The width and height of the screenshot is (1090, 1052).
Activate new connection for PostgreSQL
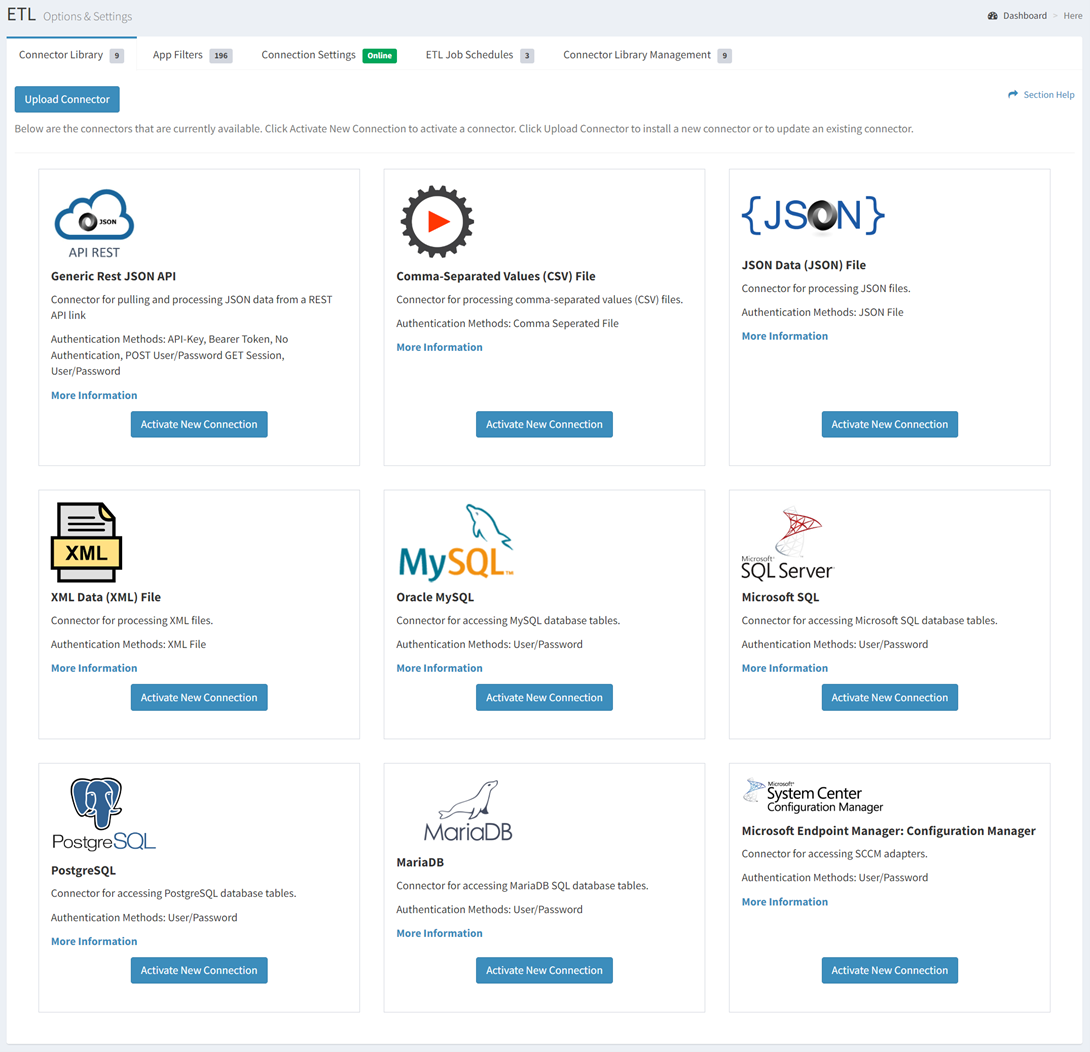click(199, 971)
